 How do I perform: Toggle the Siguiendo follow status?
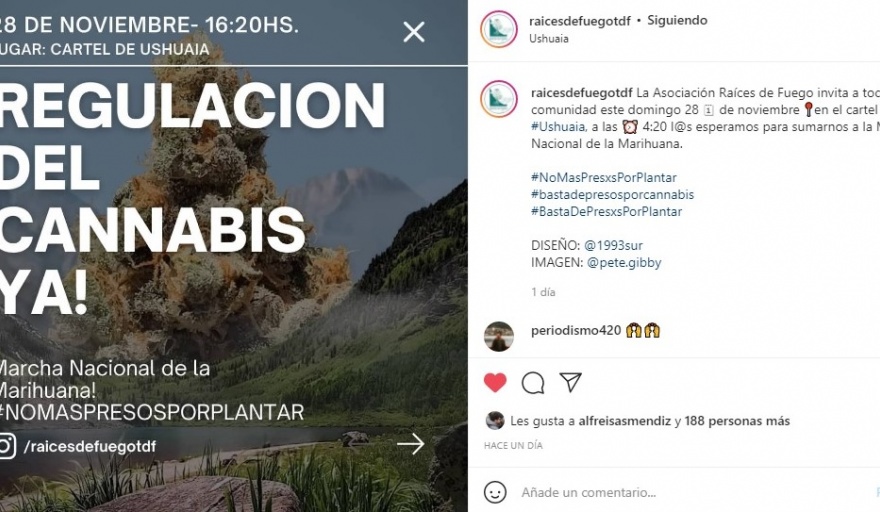pyautogui.click(x=677, y=20)
